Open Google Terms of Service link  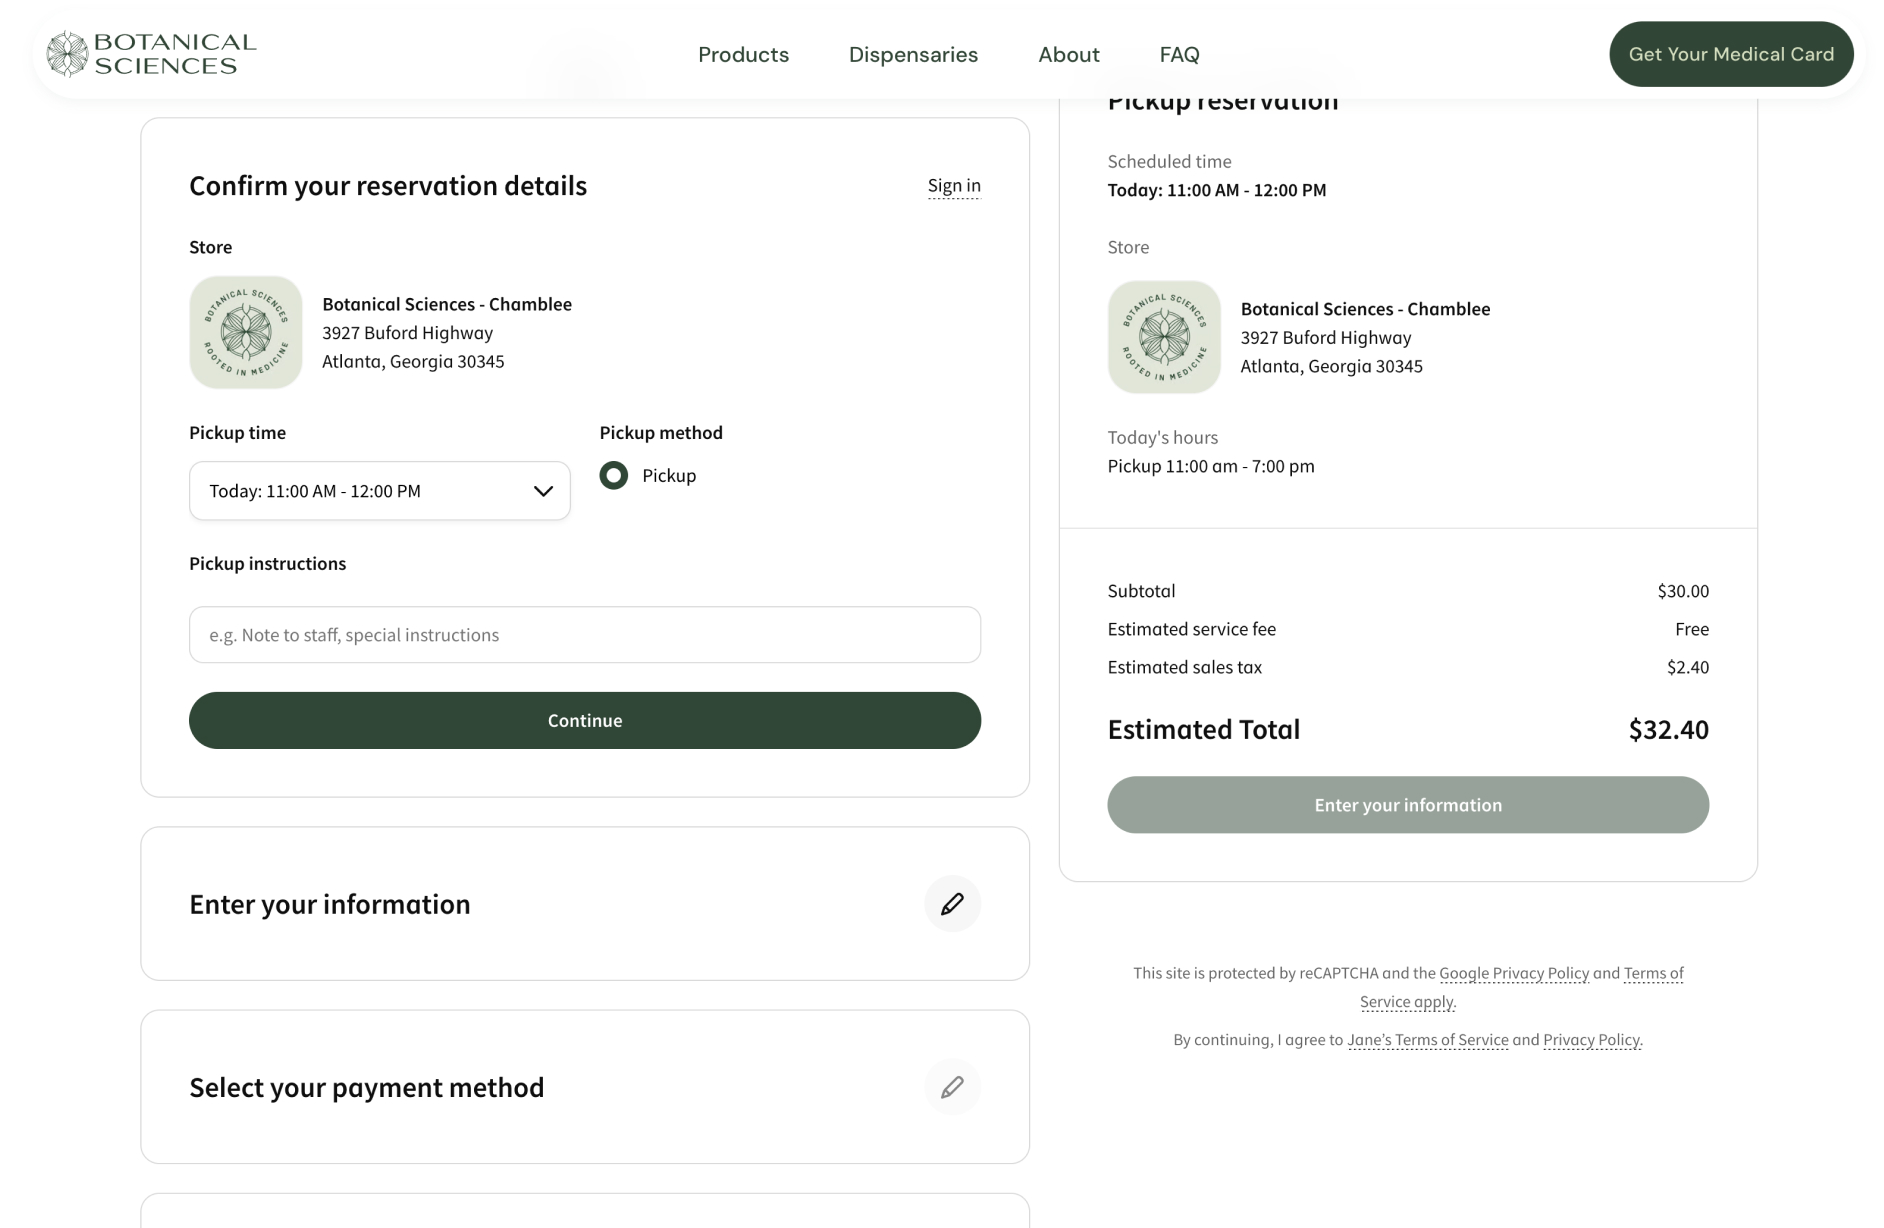1653,973
